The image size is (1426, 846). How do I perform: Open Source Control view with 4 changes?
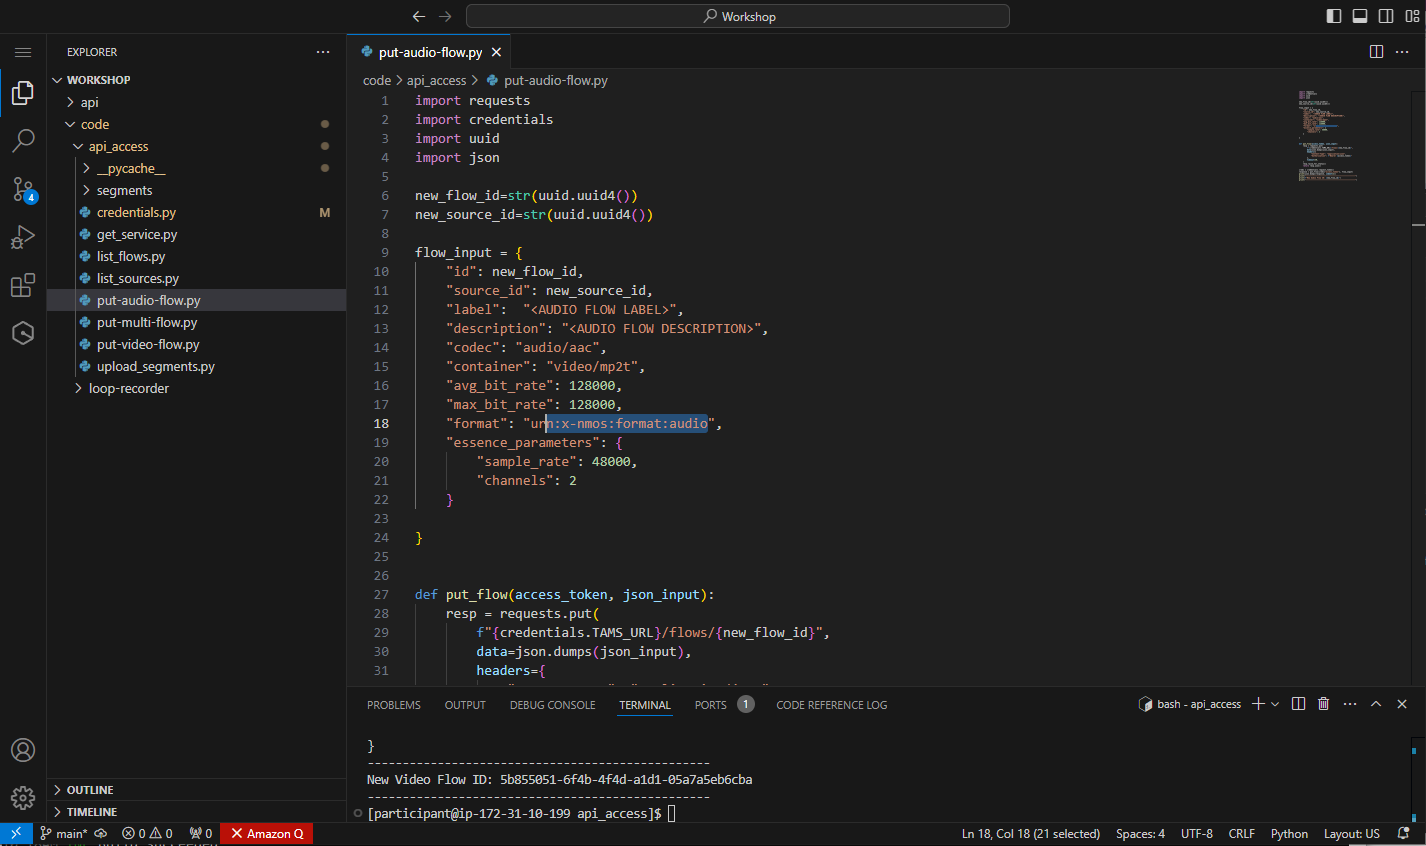pos(23,189)
